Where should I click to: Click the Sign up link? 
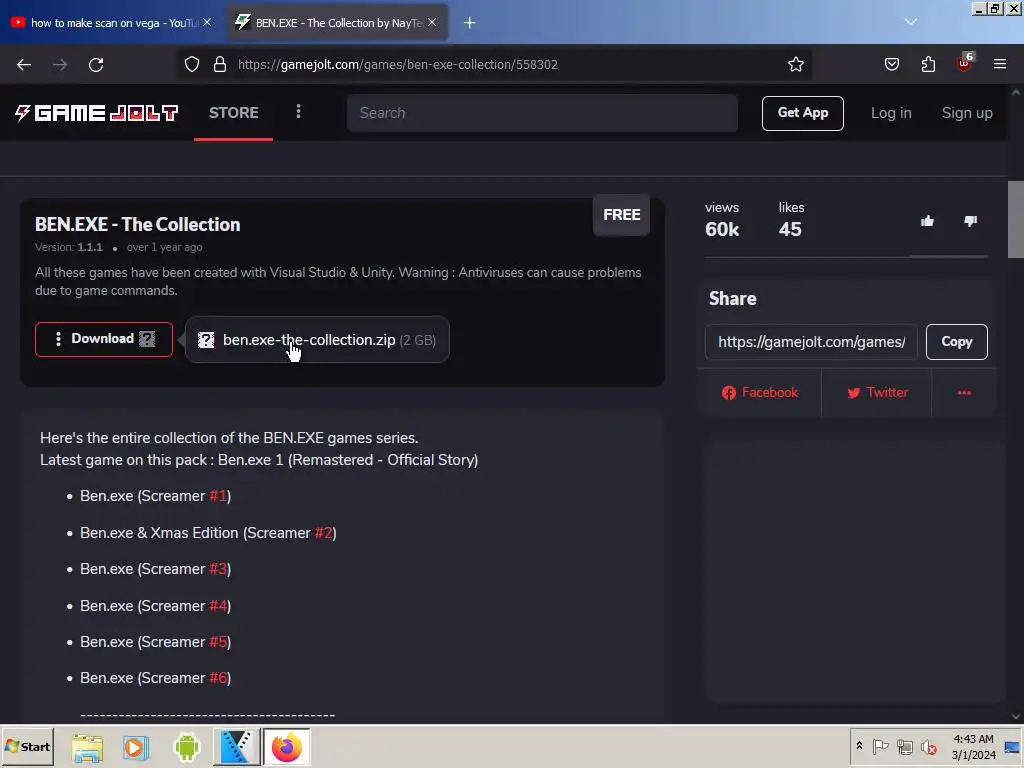tap(967, 113)
